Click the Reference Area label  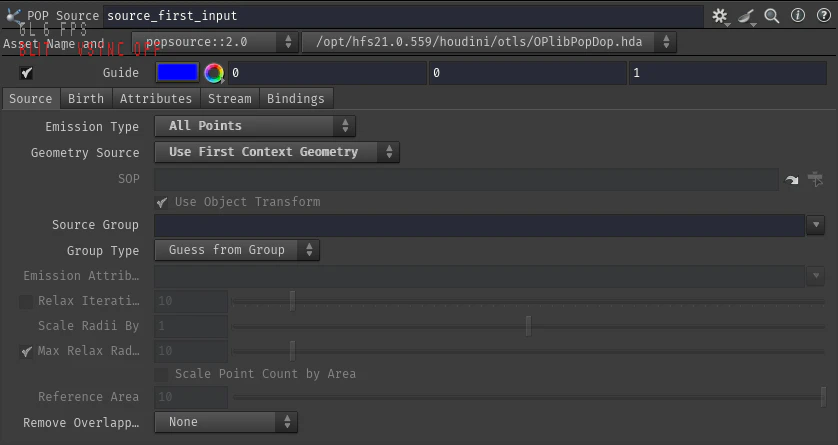[x=88, y=397]
